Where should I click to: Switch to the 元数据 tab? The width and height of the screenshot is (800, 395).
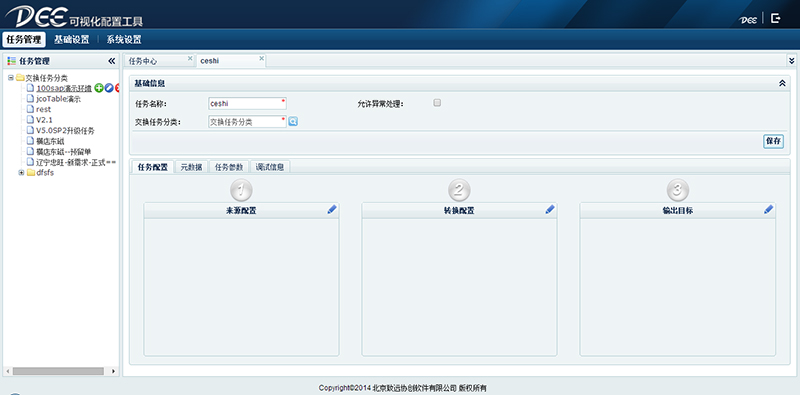coord(191,167)
